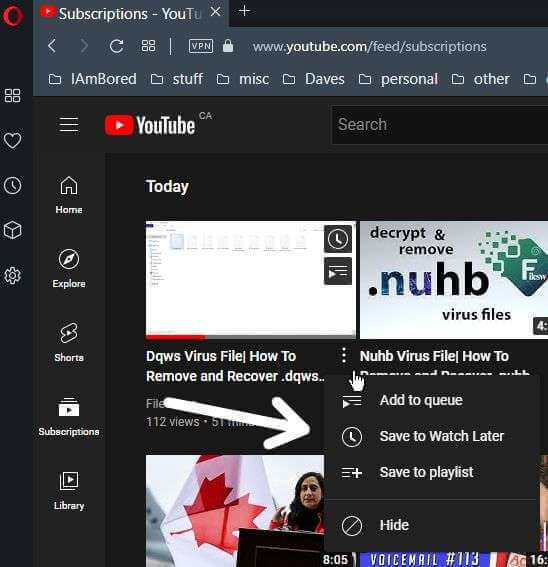Go forward to the next page

click(84, 46)
